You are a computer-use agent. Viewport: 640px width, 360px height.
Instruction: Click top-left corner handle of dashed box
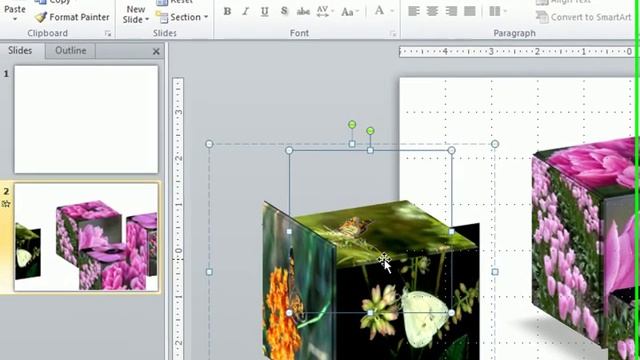(209, 144)
